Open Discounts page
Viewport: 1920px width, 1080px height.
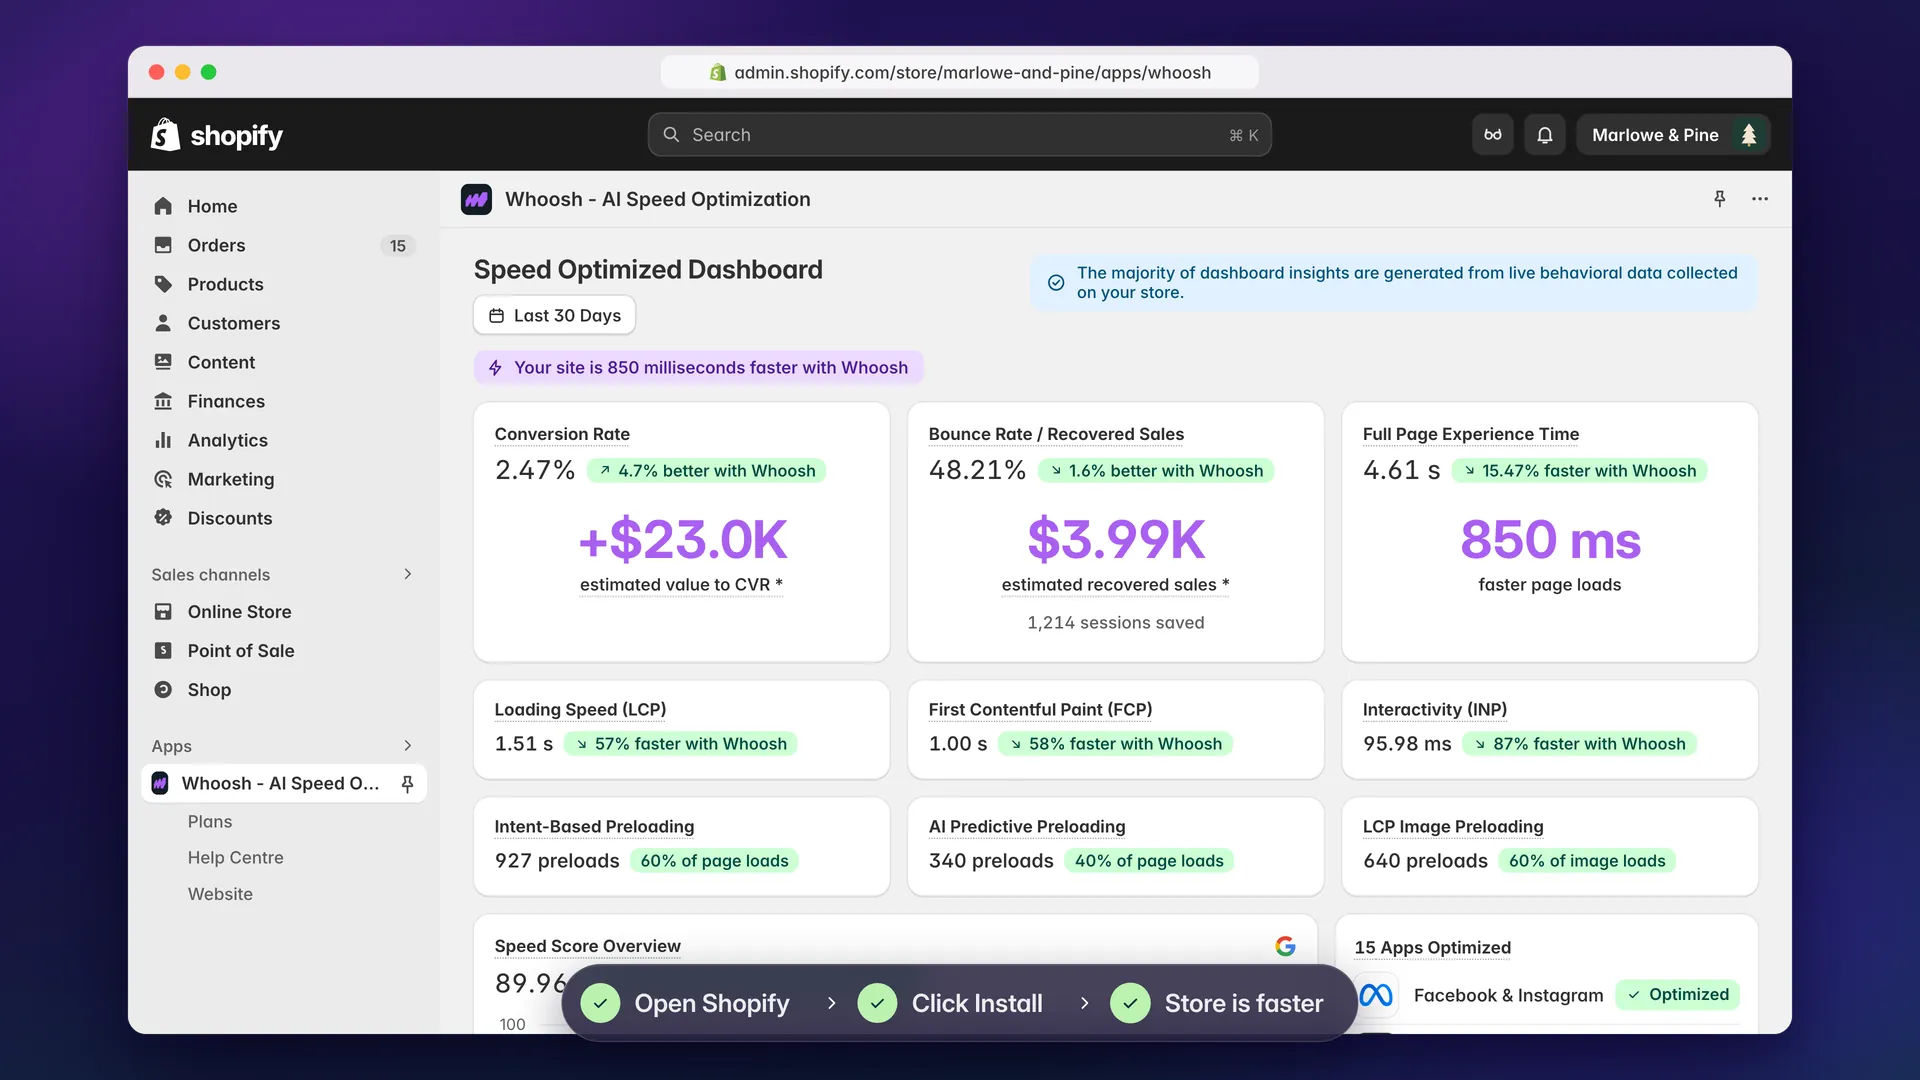pos(283,518)
